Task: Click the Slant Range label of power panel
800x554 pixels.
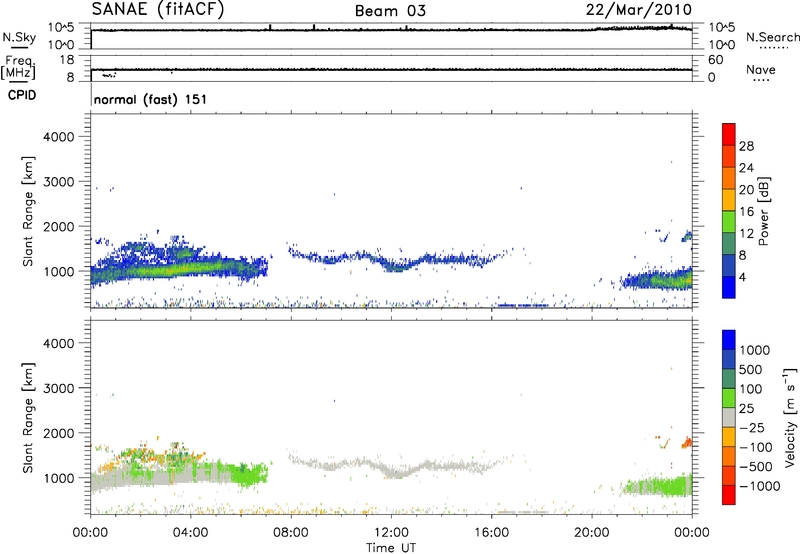Action: (x=28, y=211)
